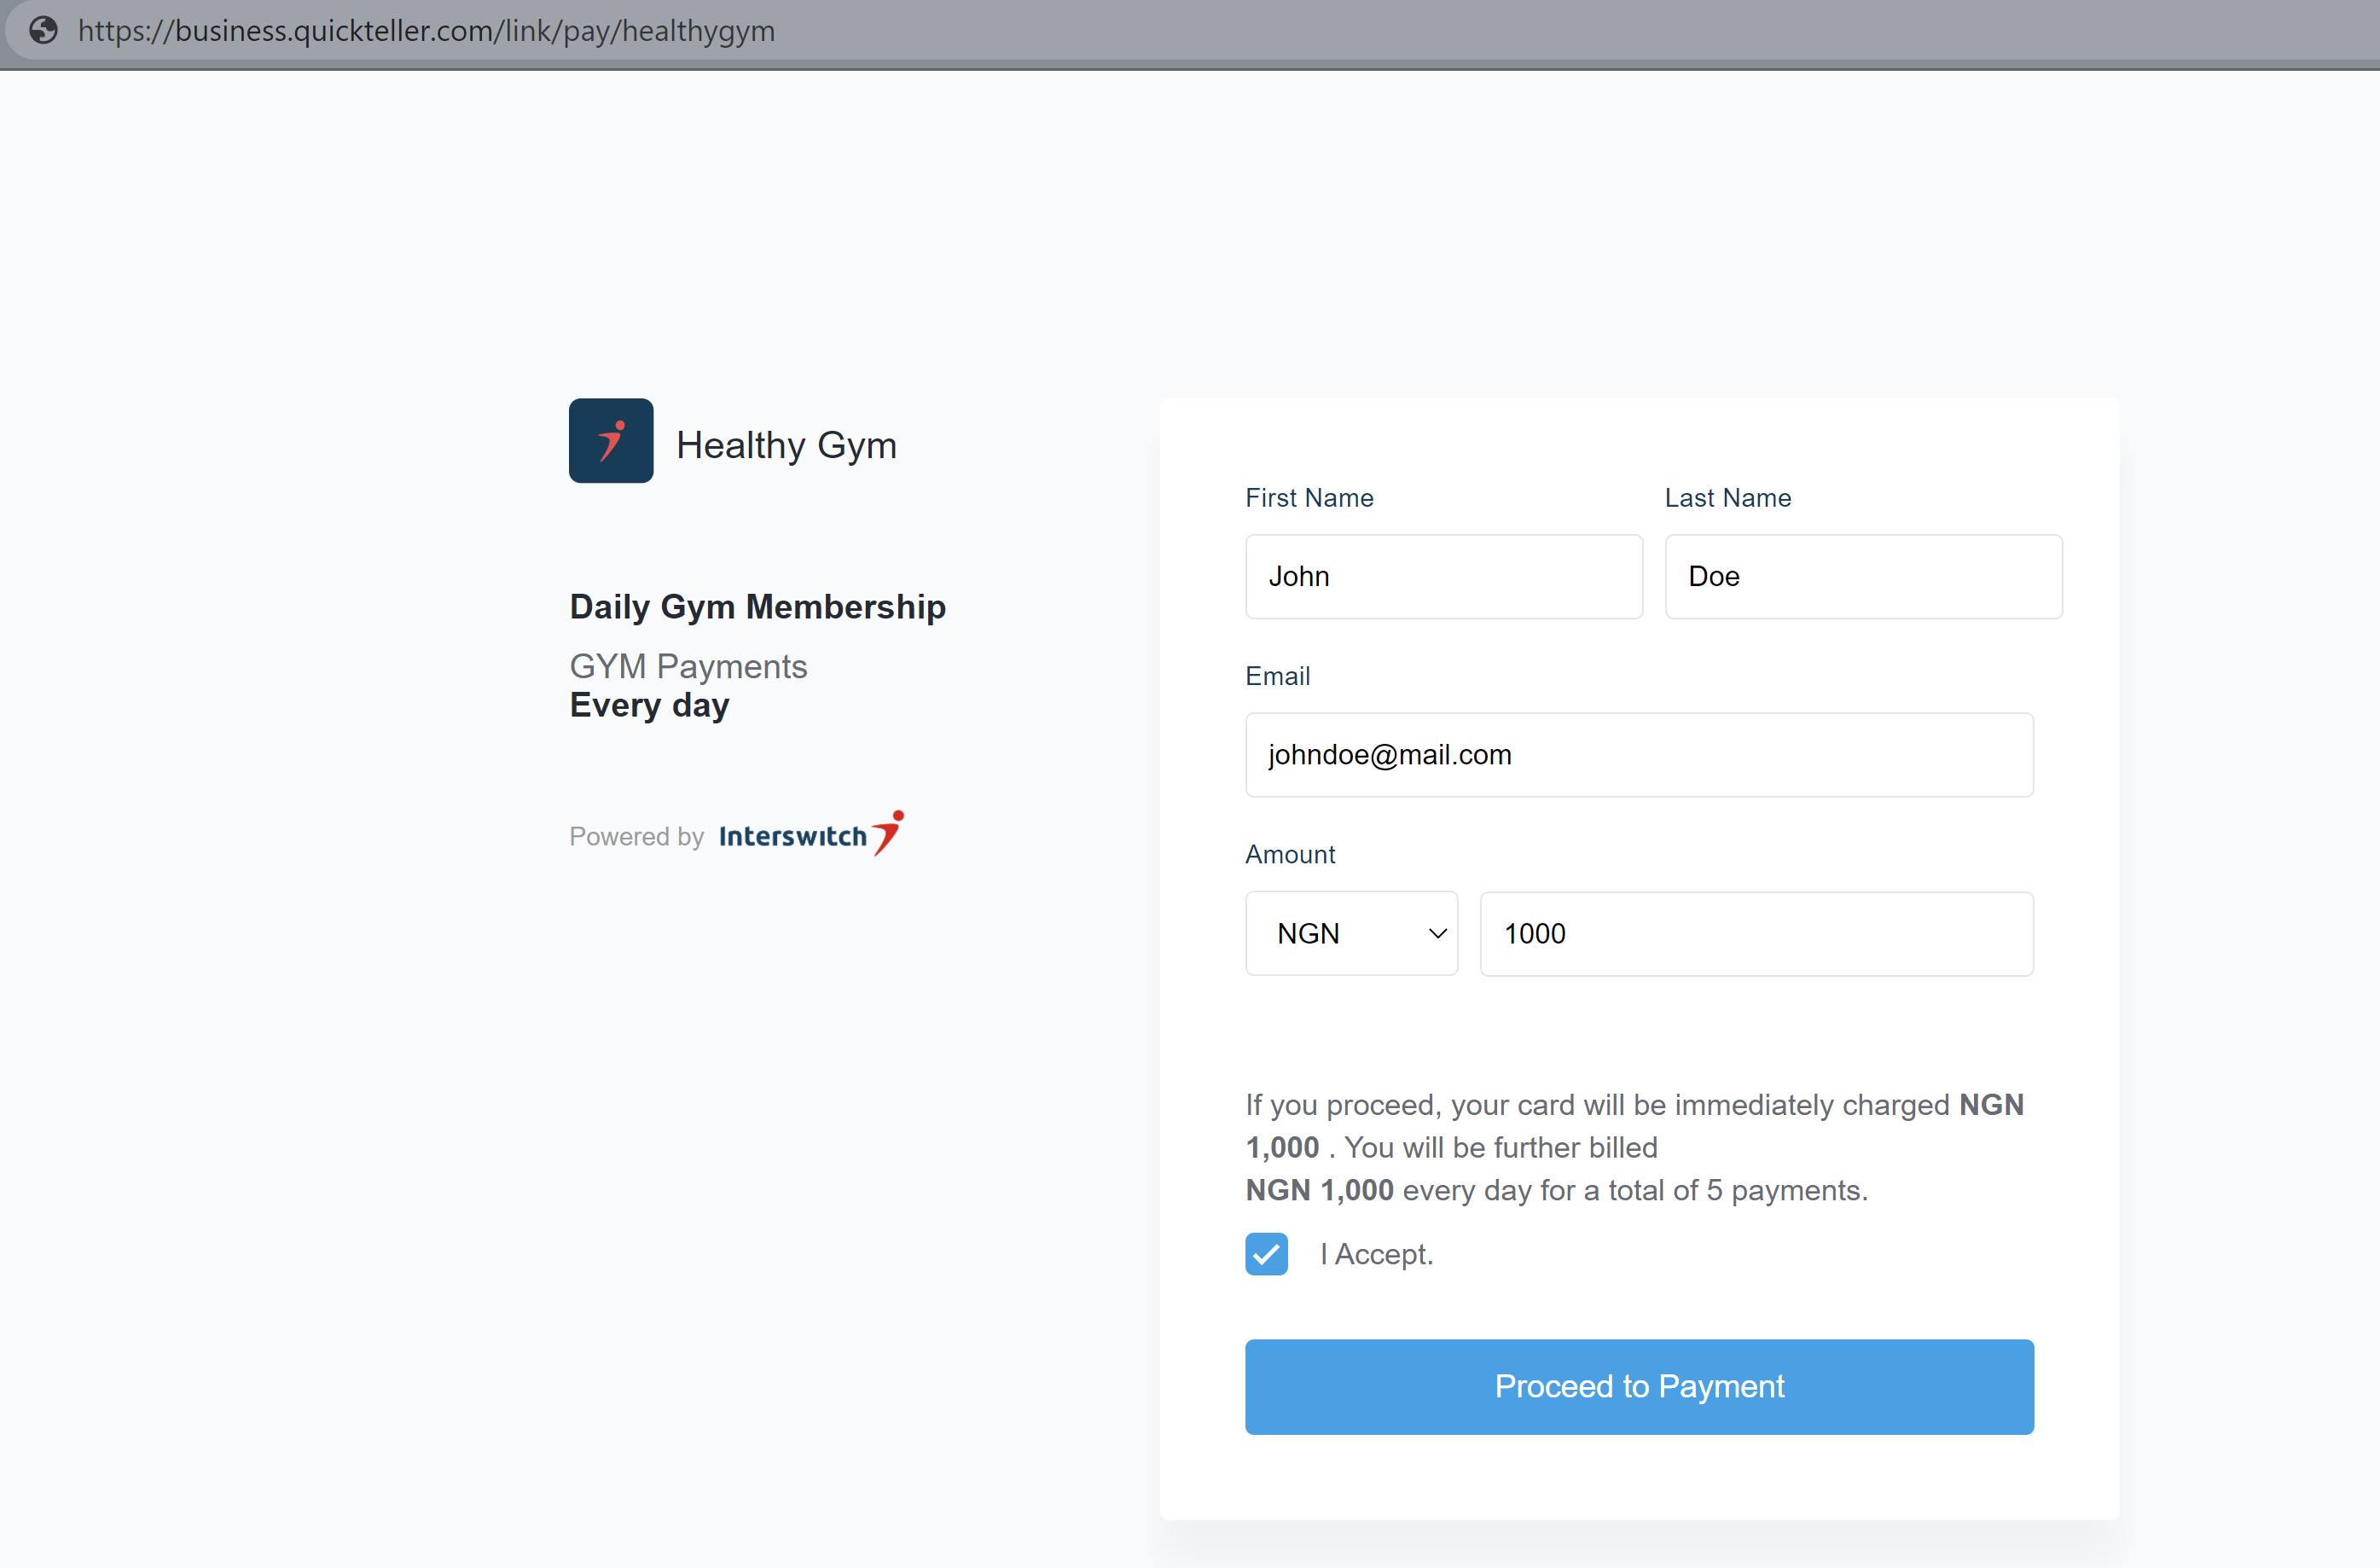
Task: Select the Amount field showing 1000
Action: [1755, 933]
